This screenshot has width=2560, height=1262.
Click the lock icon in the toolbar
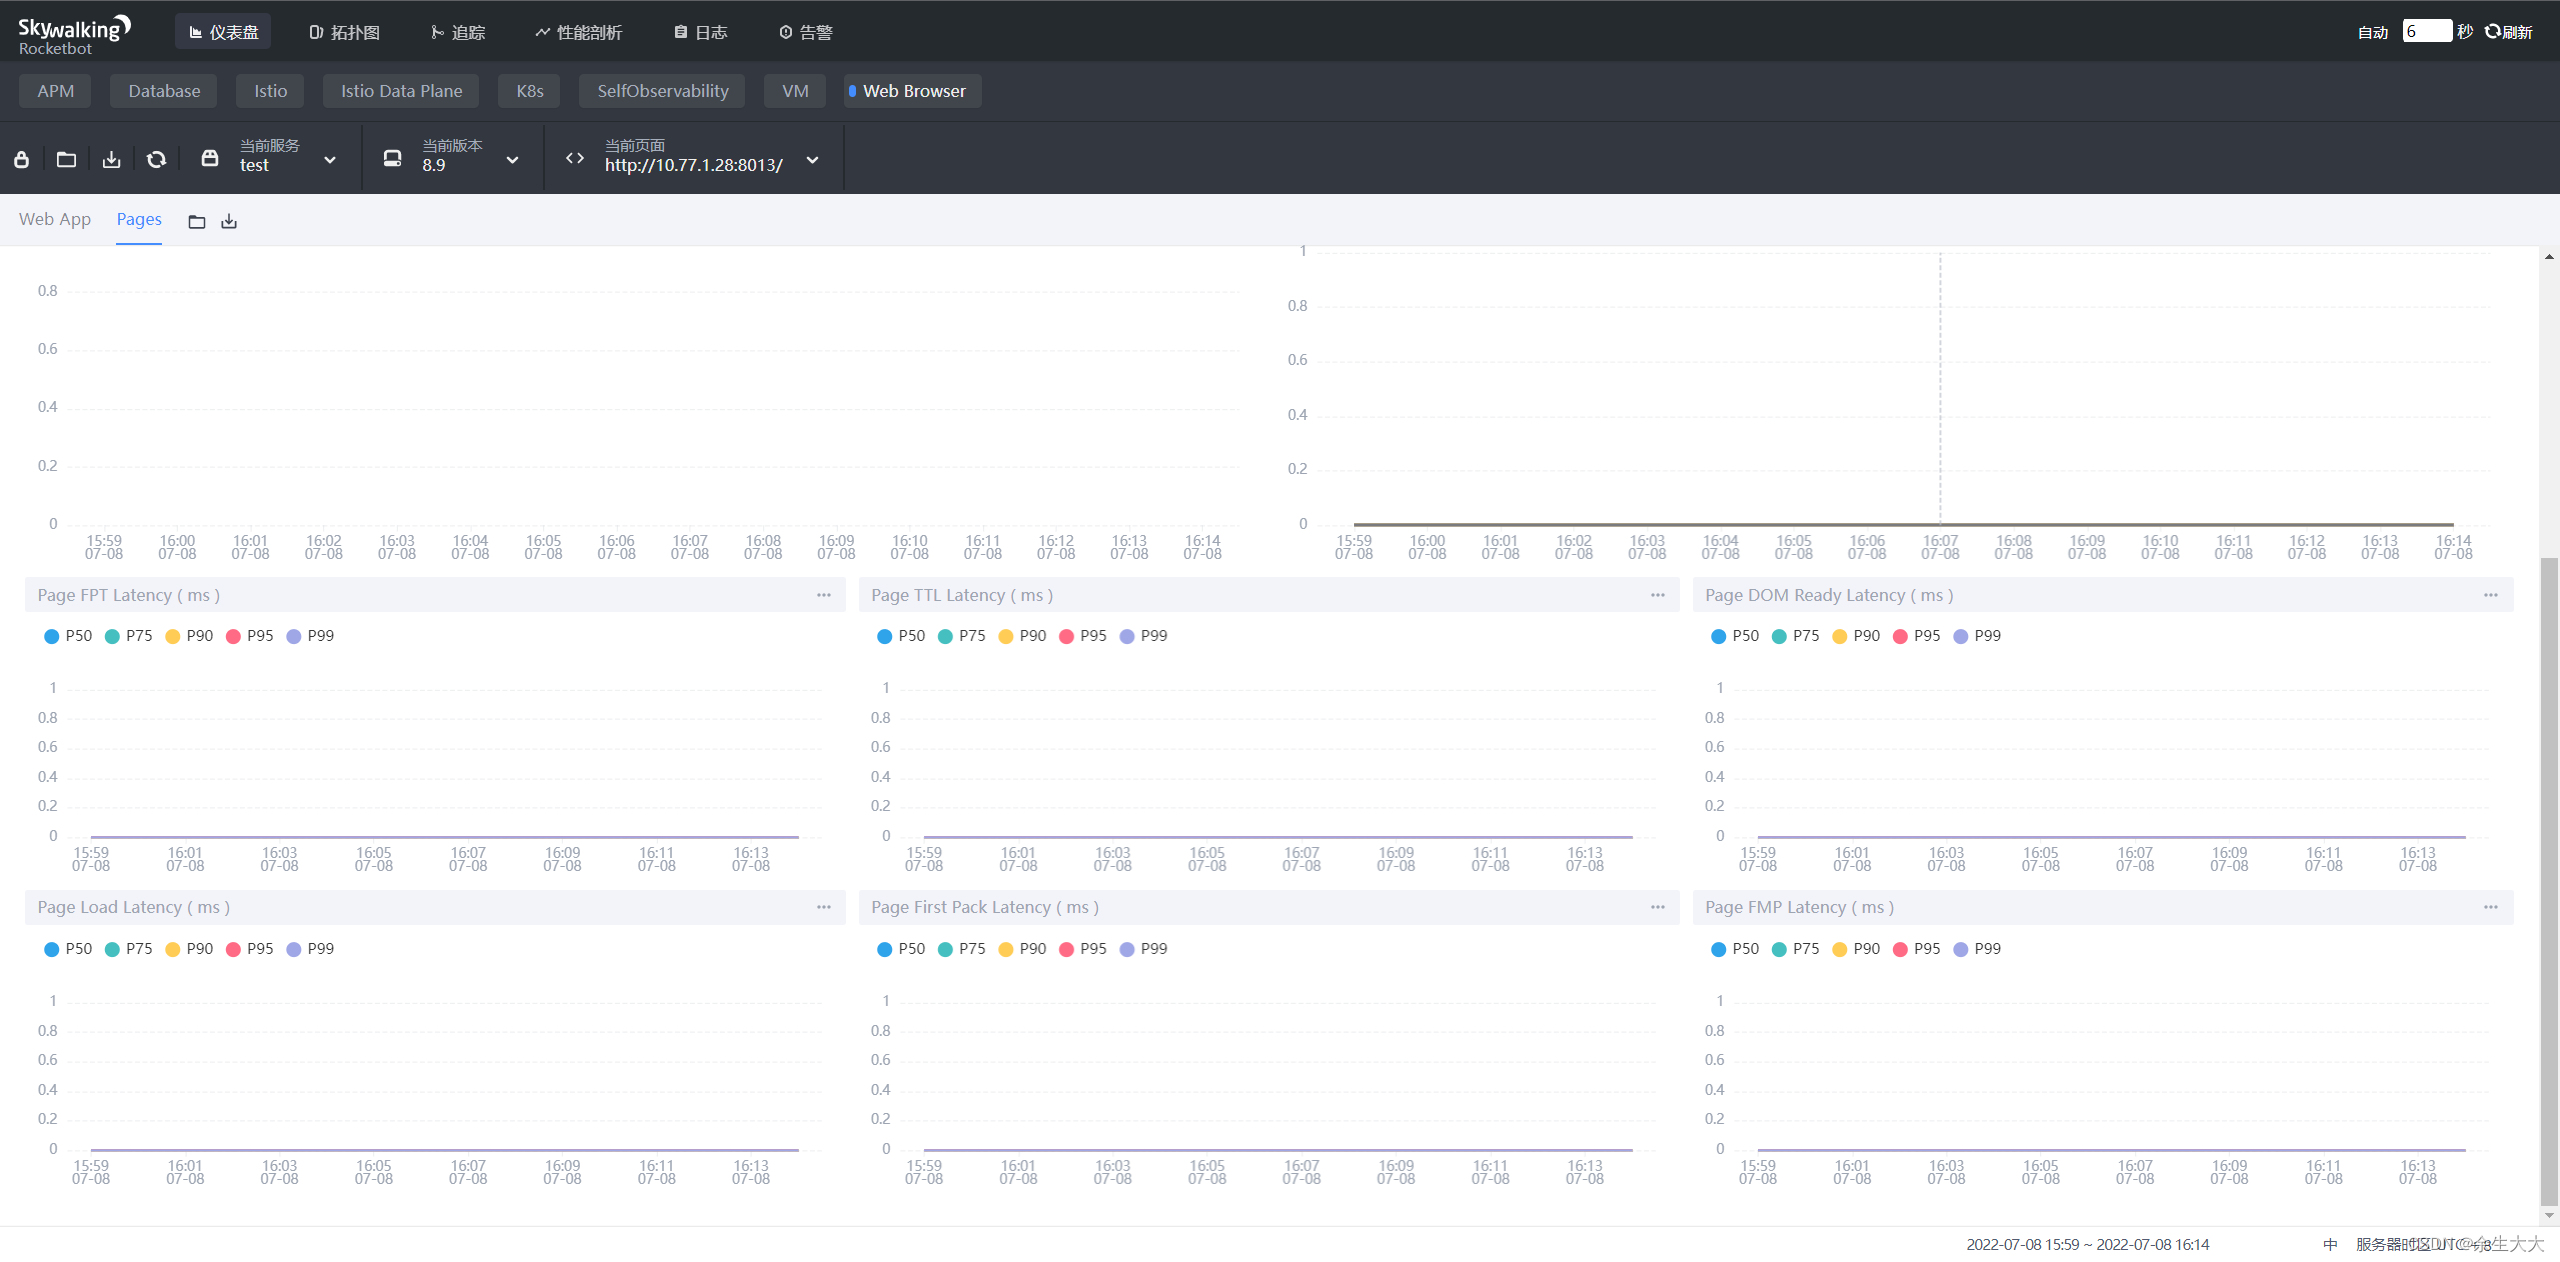click(x=21, y=159)
